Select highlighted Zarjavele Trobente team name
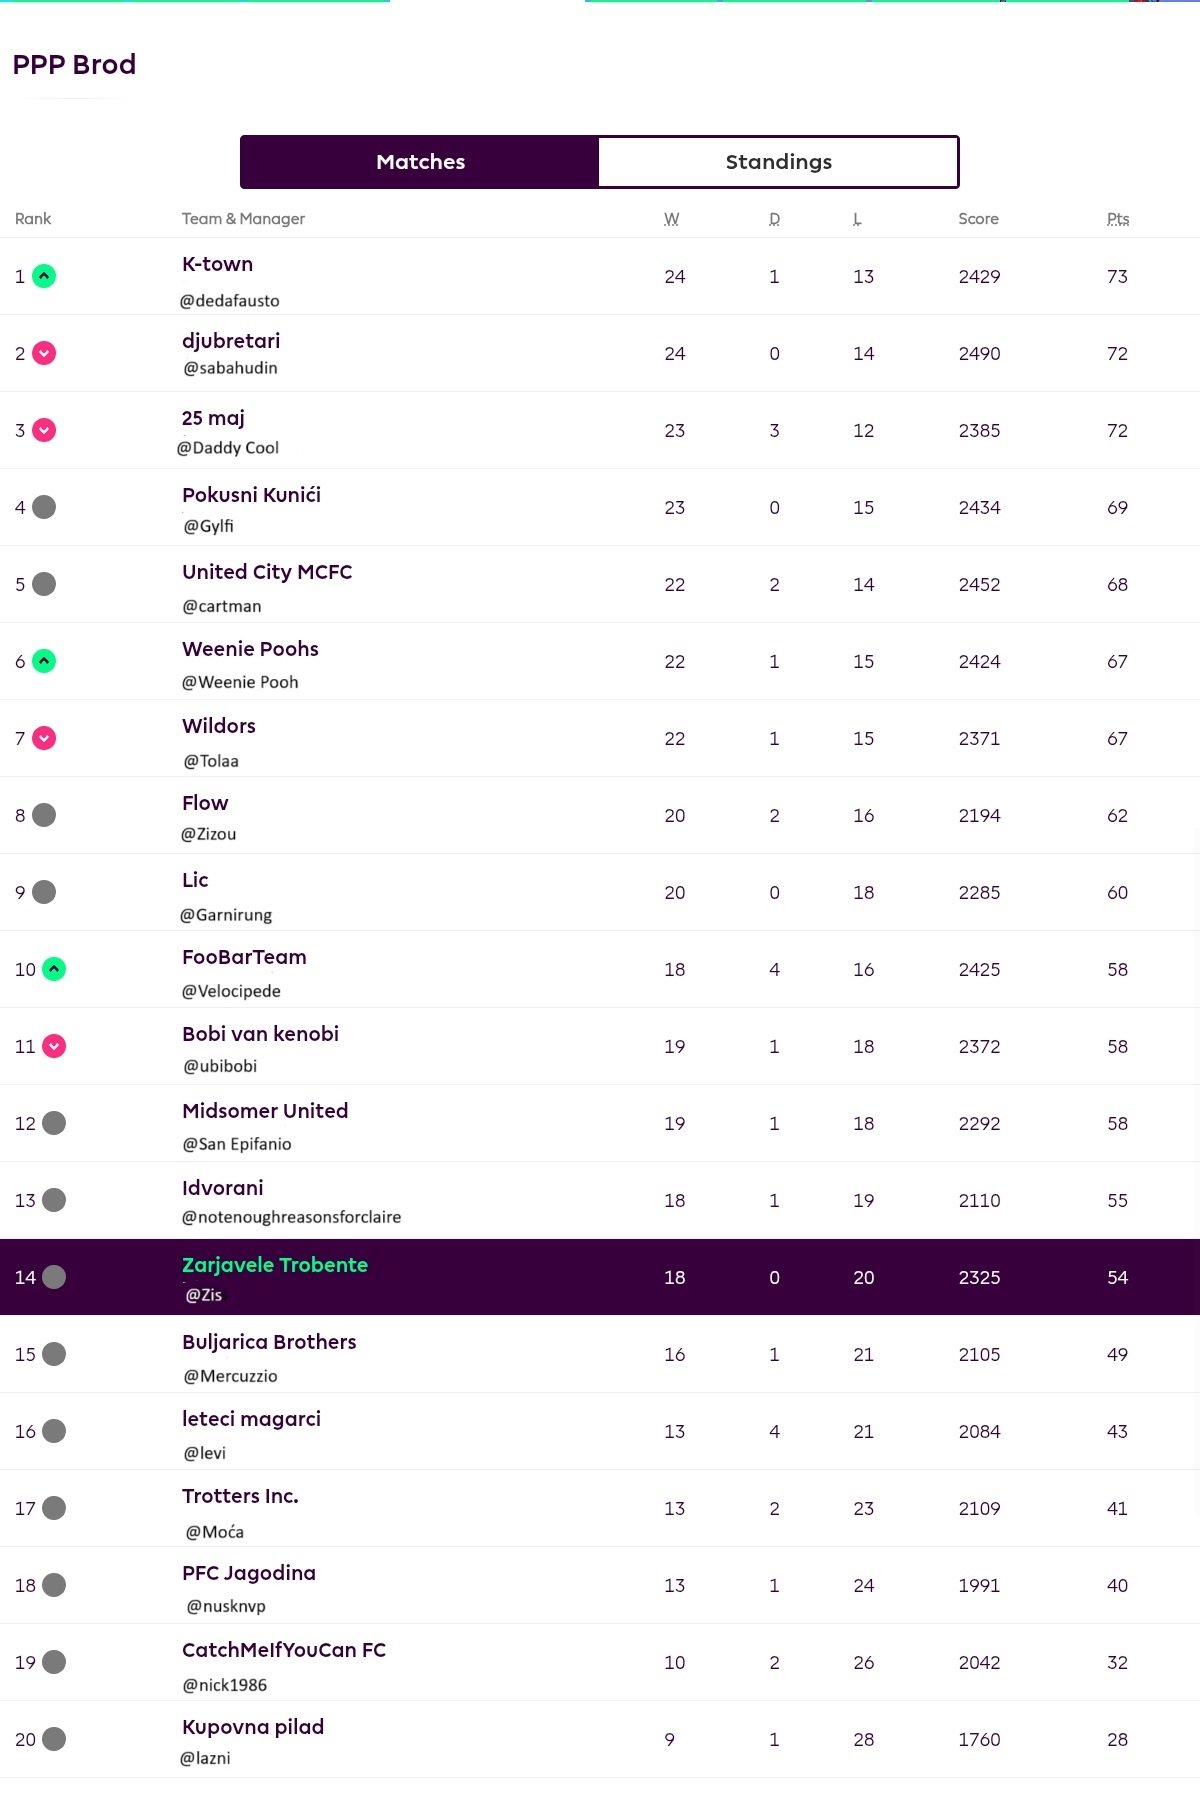 pos(275,1265)
